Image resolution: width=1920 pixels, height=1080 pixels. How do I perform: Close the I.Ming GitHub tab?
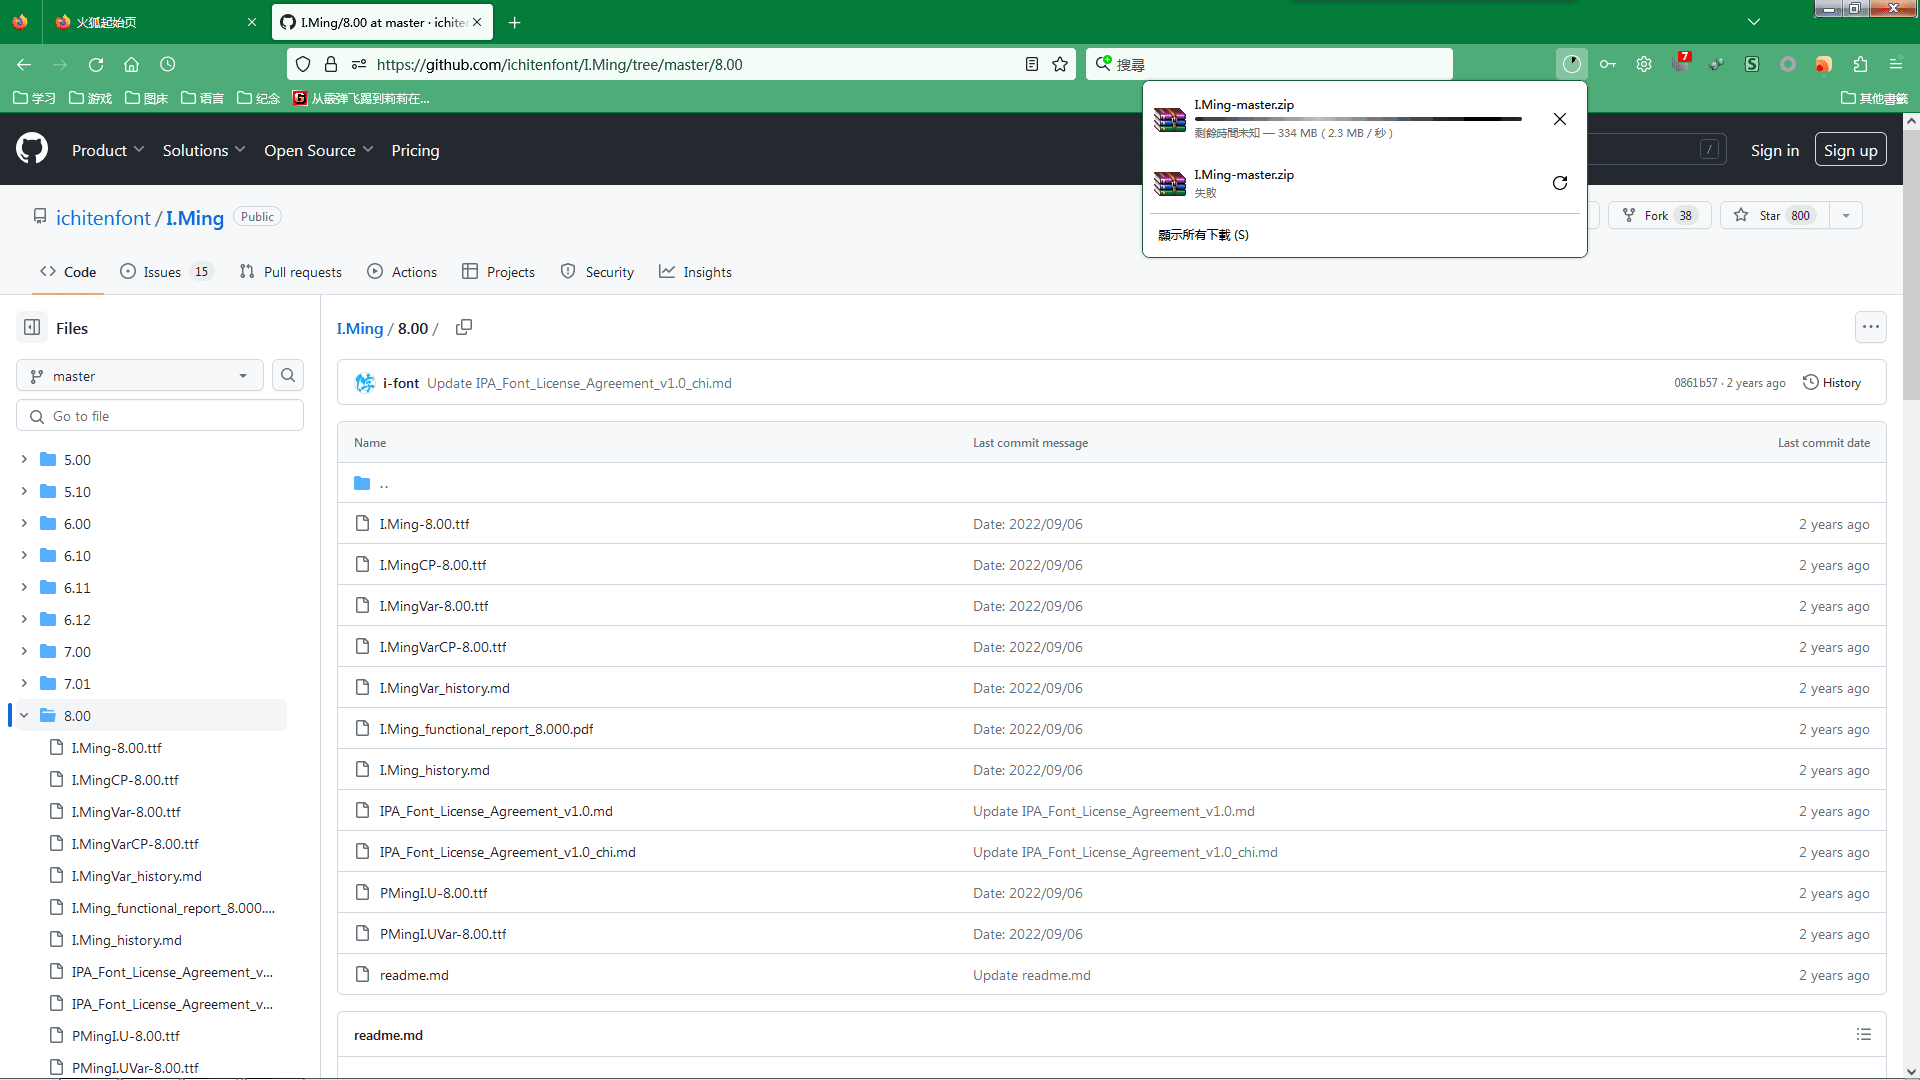[x=477, y=22]
